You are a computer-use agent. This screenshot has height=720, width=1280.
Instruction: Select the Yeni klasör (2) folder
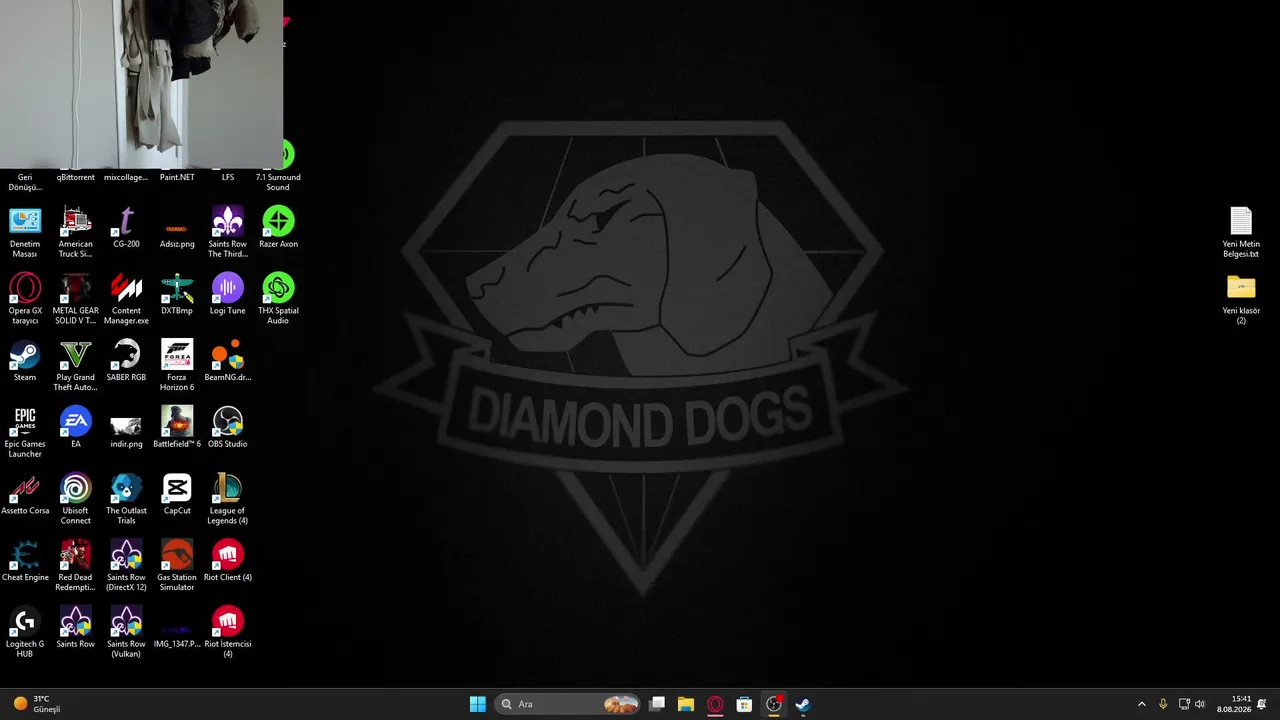(x=1241, y=299)
